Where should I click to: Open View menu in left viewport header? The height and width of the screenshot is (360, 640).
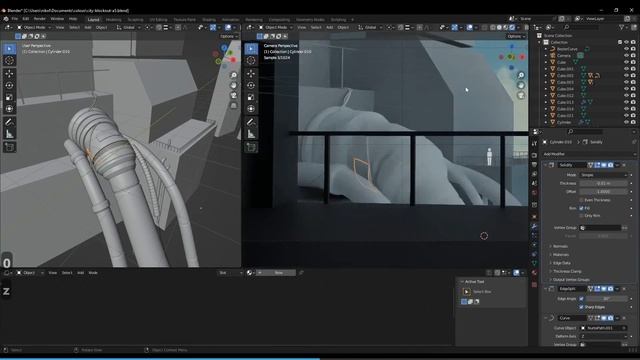[x=60, y=27]
